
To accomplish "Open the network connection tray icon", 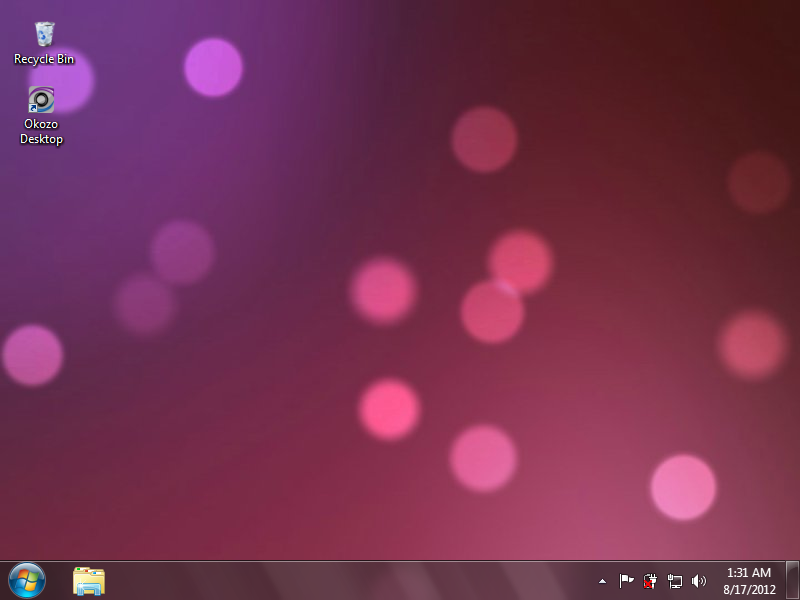I will point(674,581).
